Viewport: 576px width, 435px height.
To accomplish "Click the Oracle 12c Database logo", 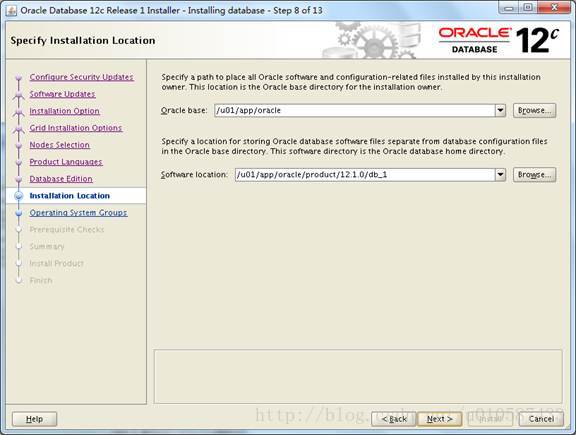I will point(498,40).
